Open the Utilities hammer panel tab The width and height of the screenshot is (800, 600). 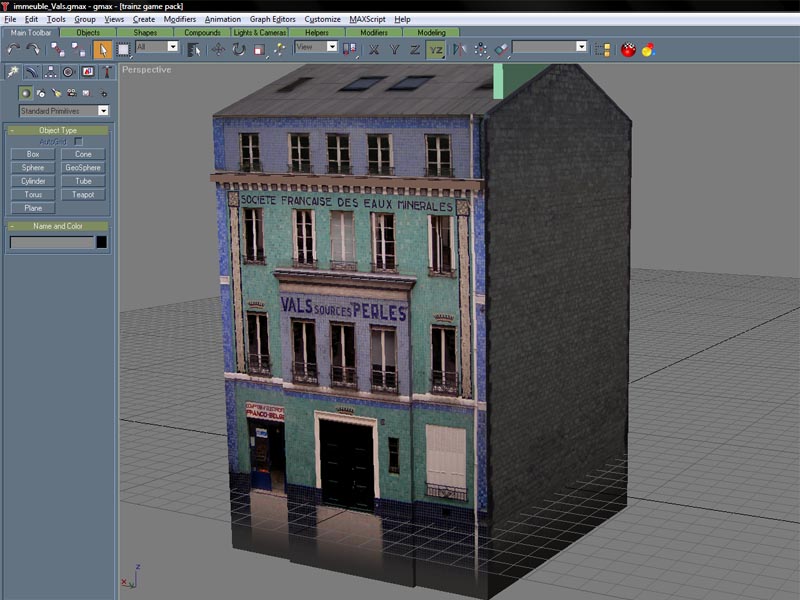pyautogui.click(x=105, y=72)
